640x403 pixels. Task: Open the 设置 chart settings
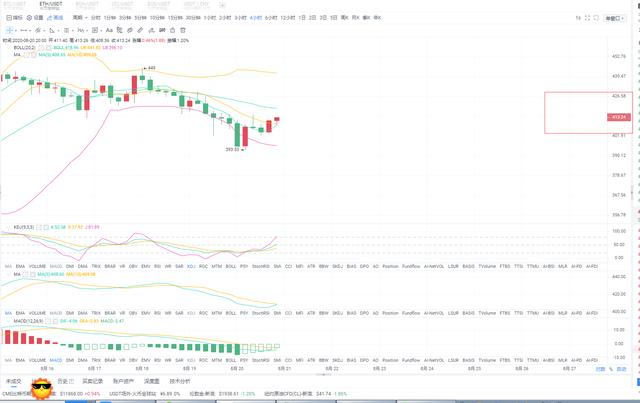pos(35,18)
